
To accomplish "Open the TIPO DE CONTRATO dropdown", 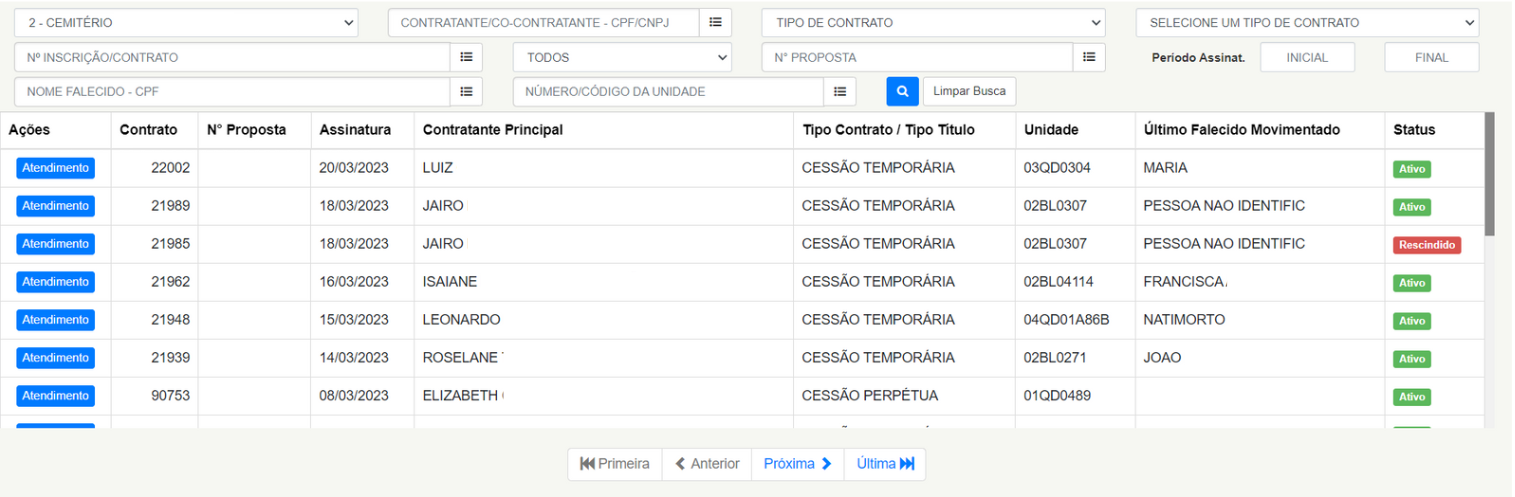I will click(x=933, y=22).
